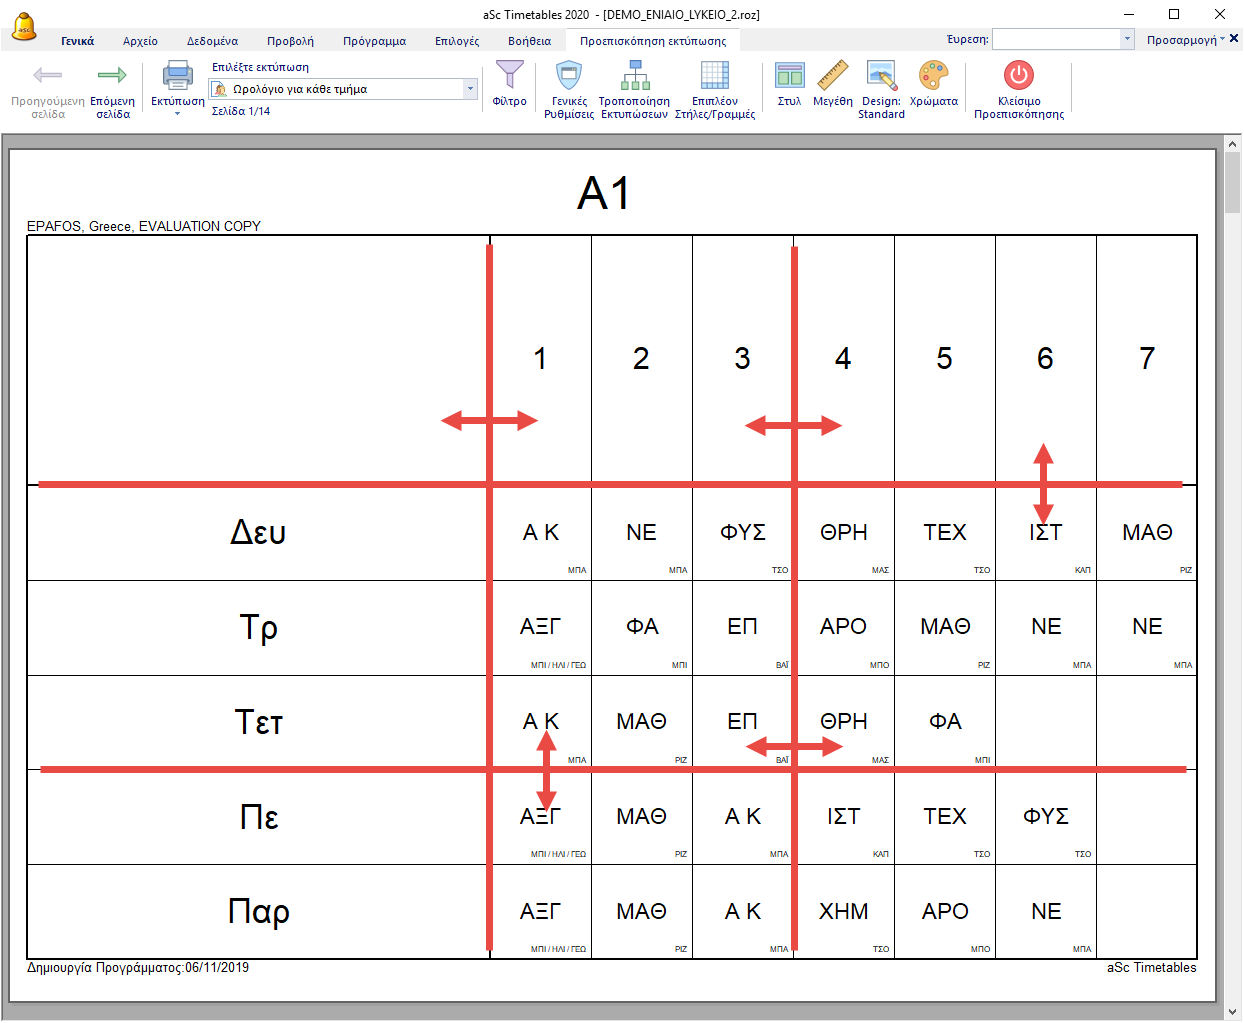1244x1023 pixels.
Task: Open the Sizes (Μεγέθη) ruler icon
Action: tap(832, 76)
